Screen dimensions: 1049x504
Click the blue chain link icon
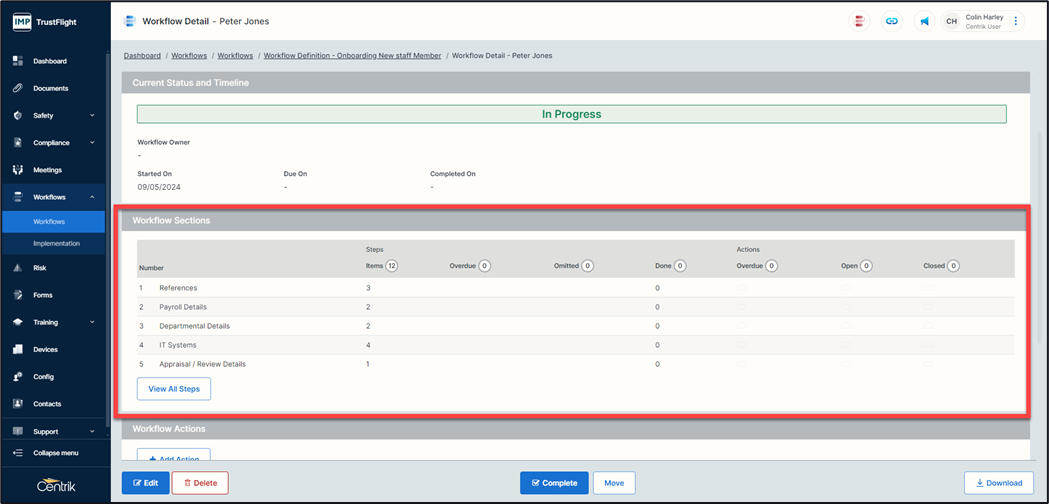coord(891,21)
